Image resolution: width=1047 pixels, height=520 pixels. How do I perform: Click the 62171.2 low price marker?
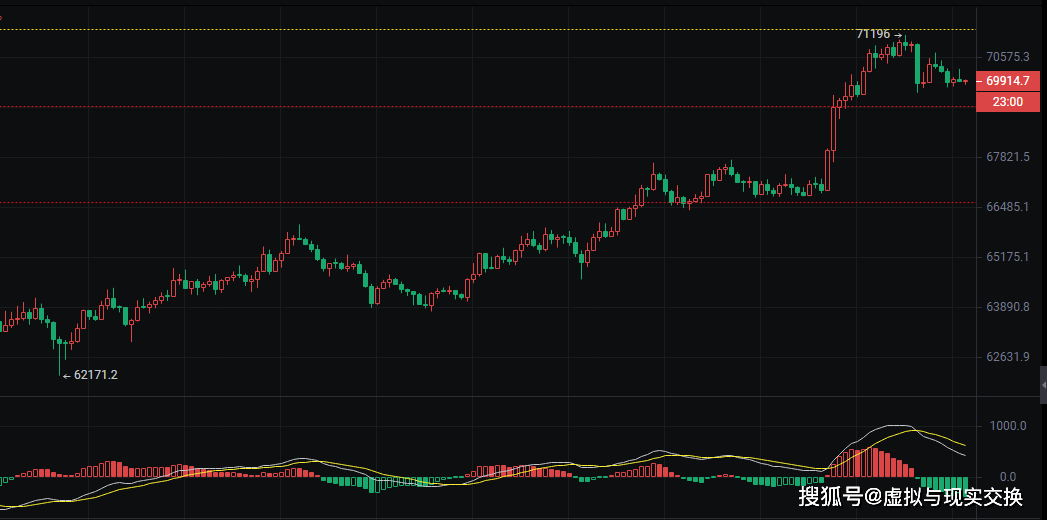coord(90,375)
